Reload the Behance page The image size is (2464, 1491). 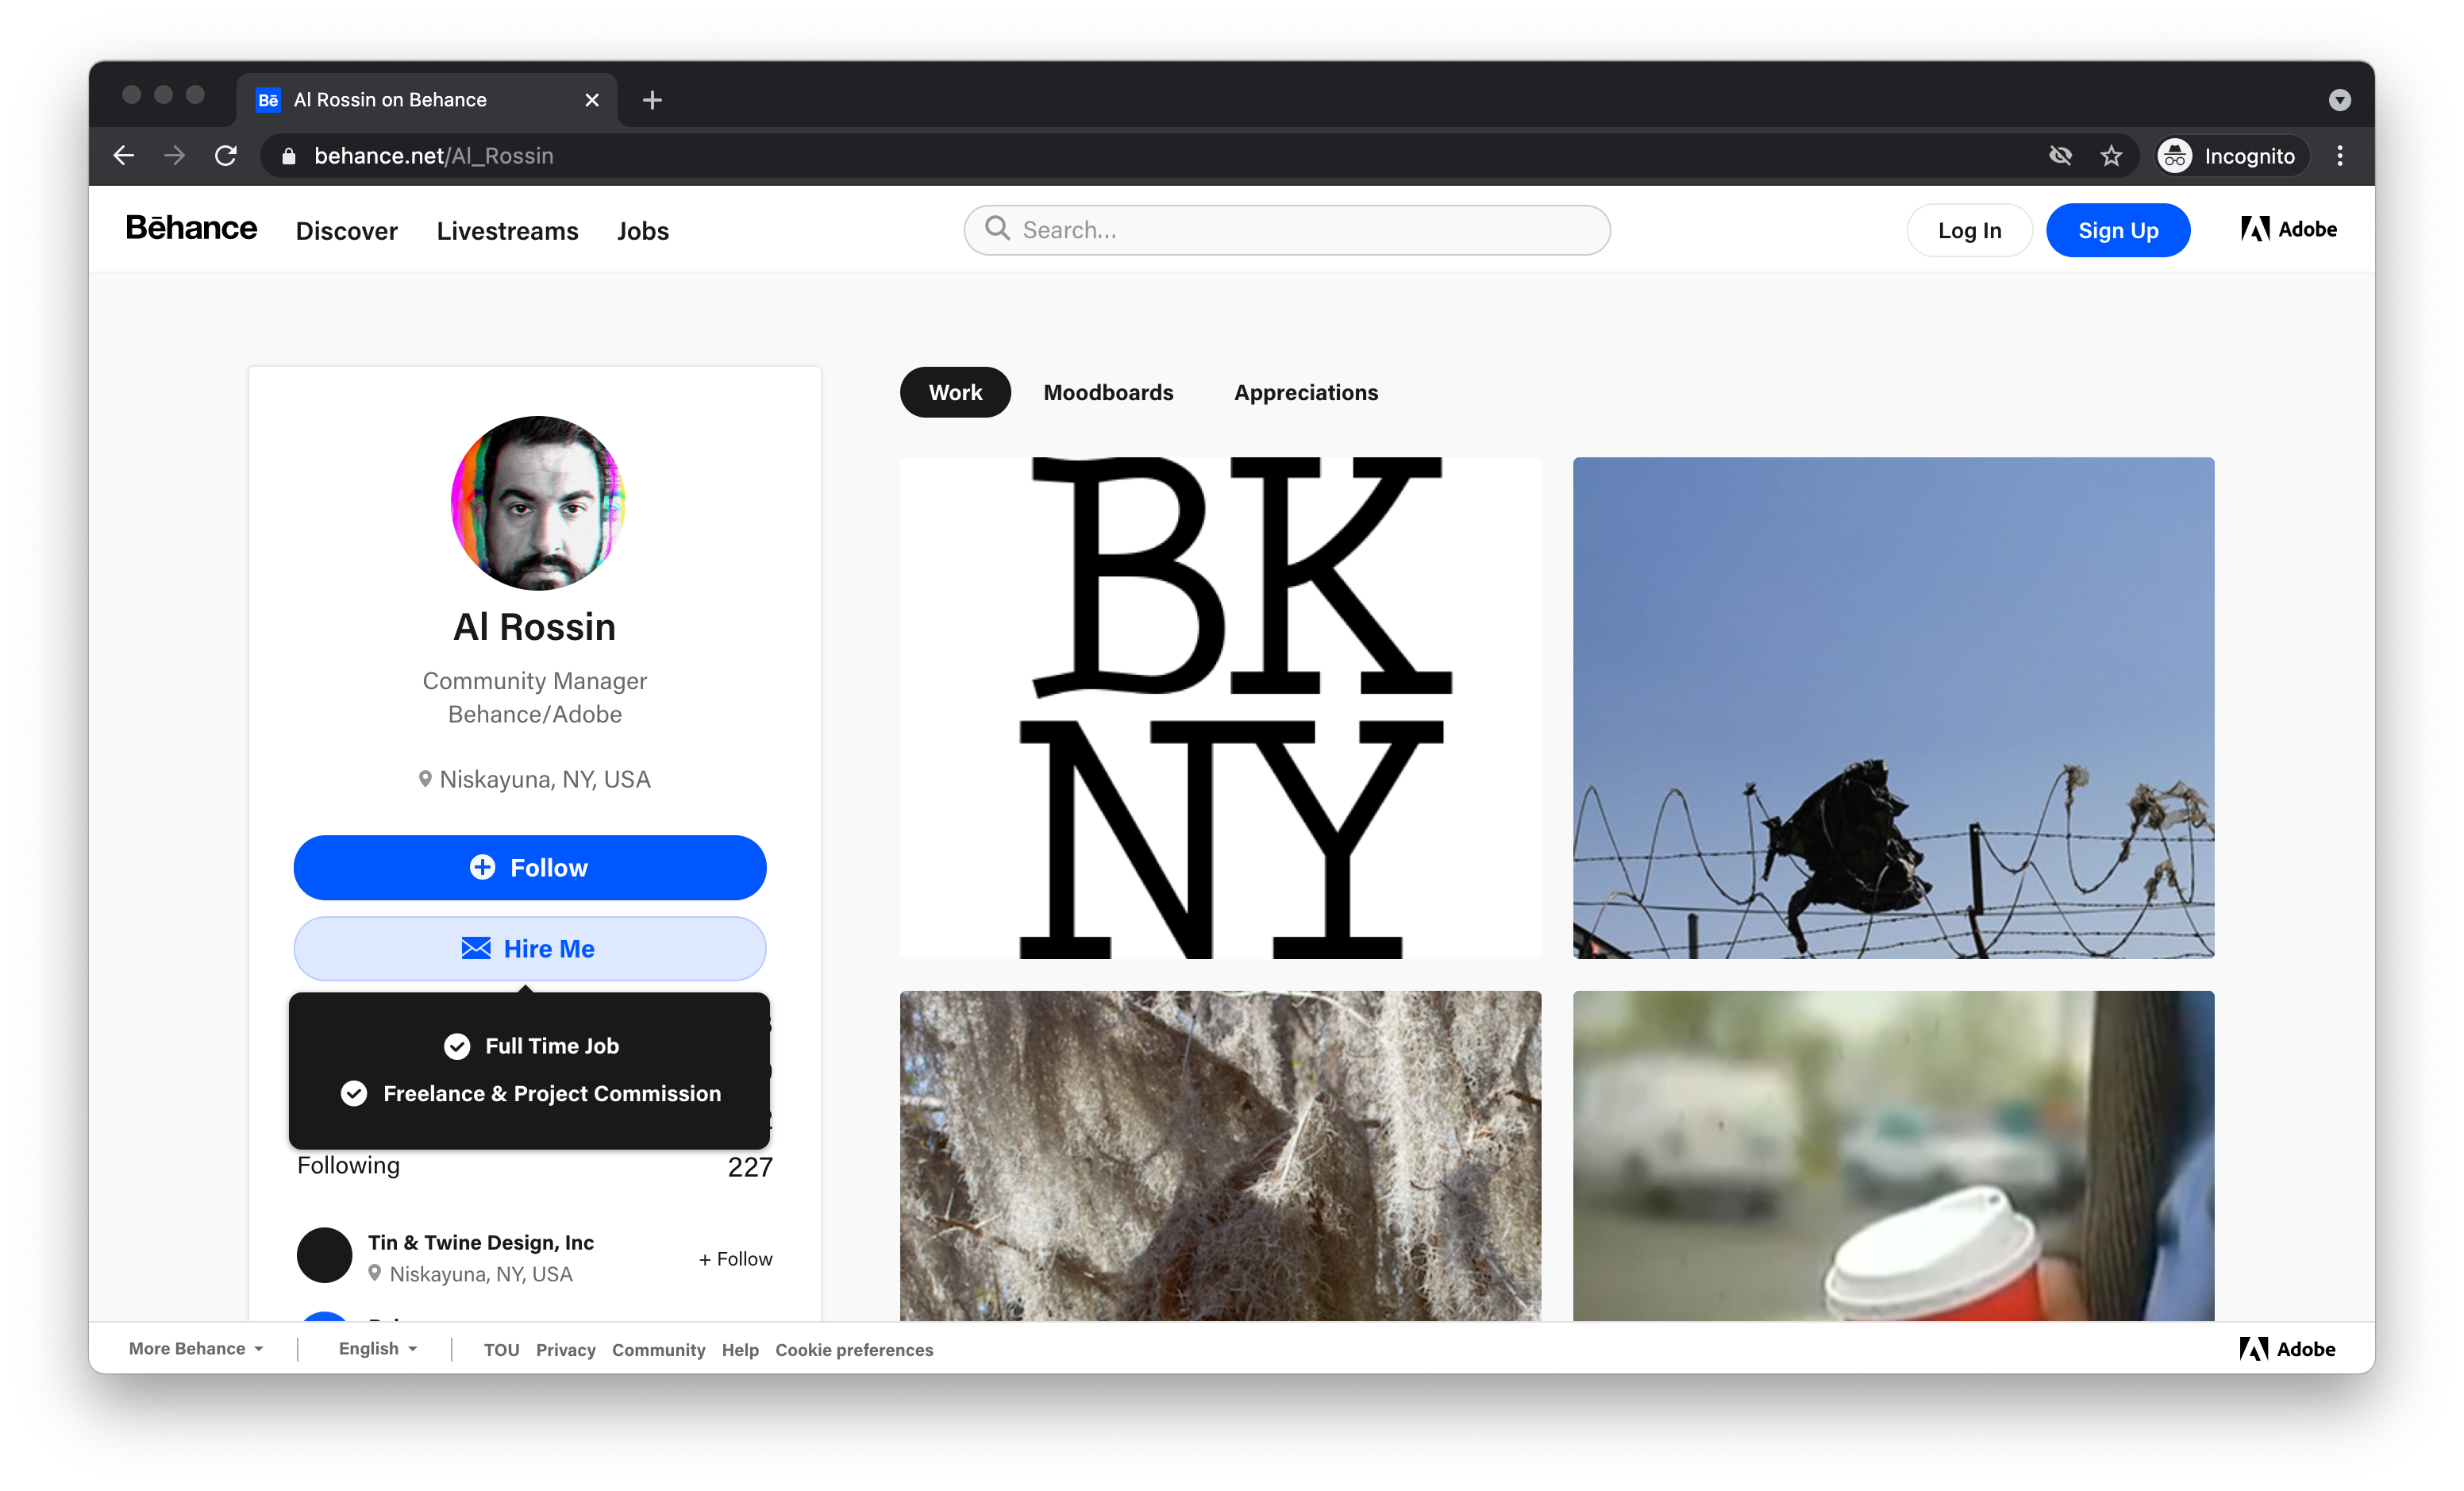[226, 156]
